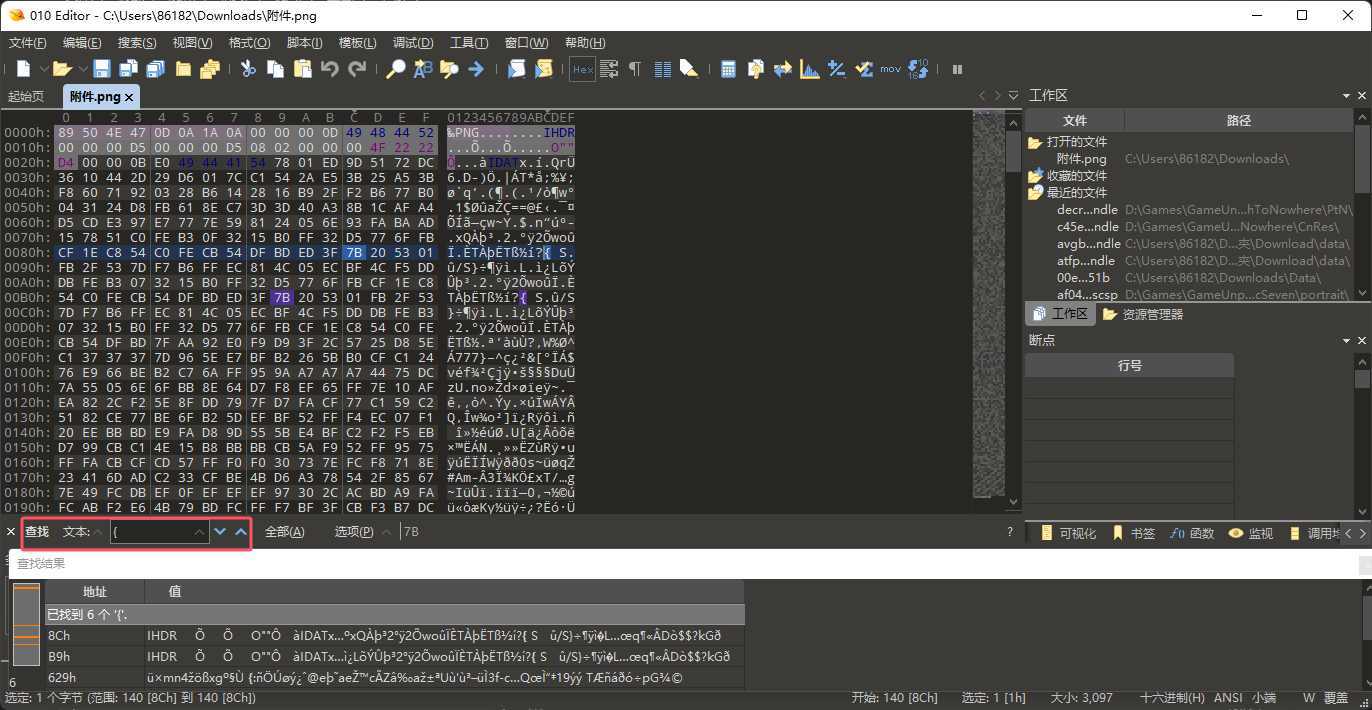This screenshot has height=710, width=1372.
Task: Redo the last edit
Action: [x=357, y=69]
